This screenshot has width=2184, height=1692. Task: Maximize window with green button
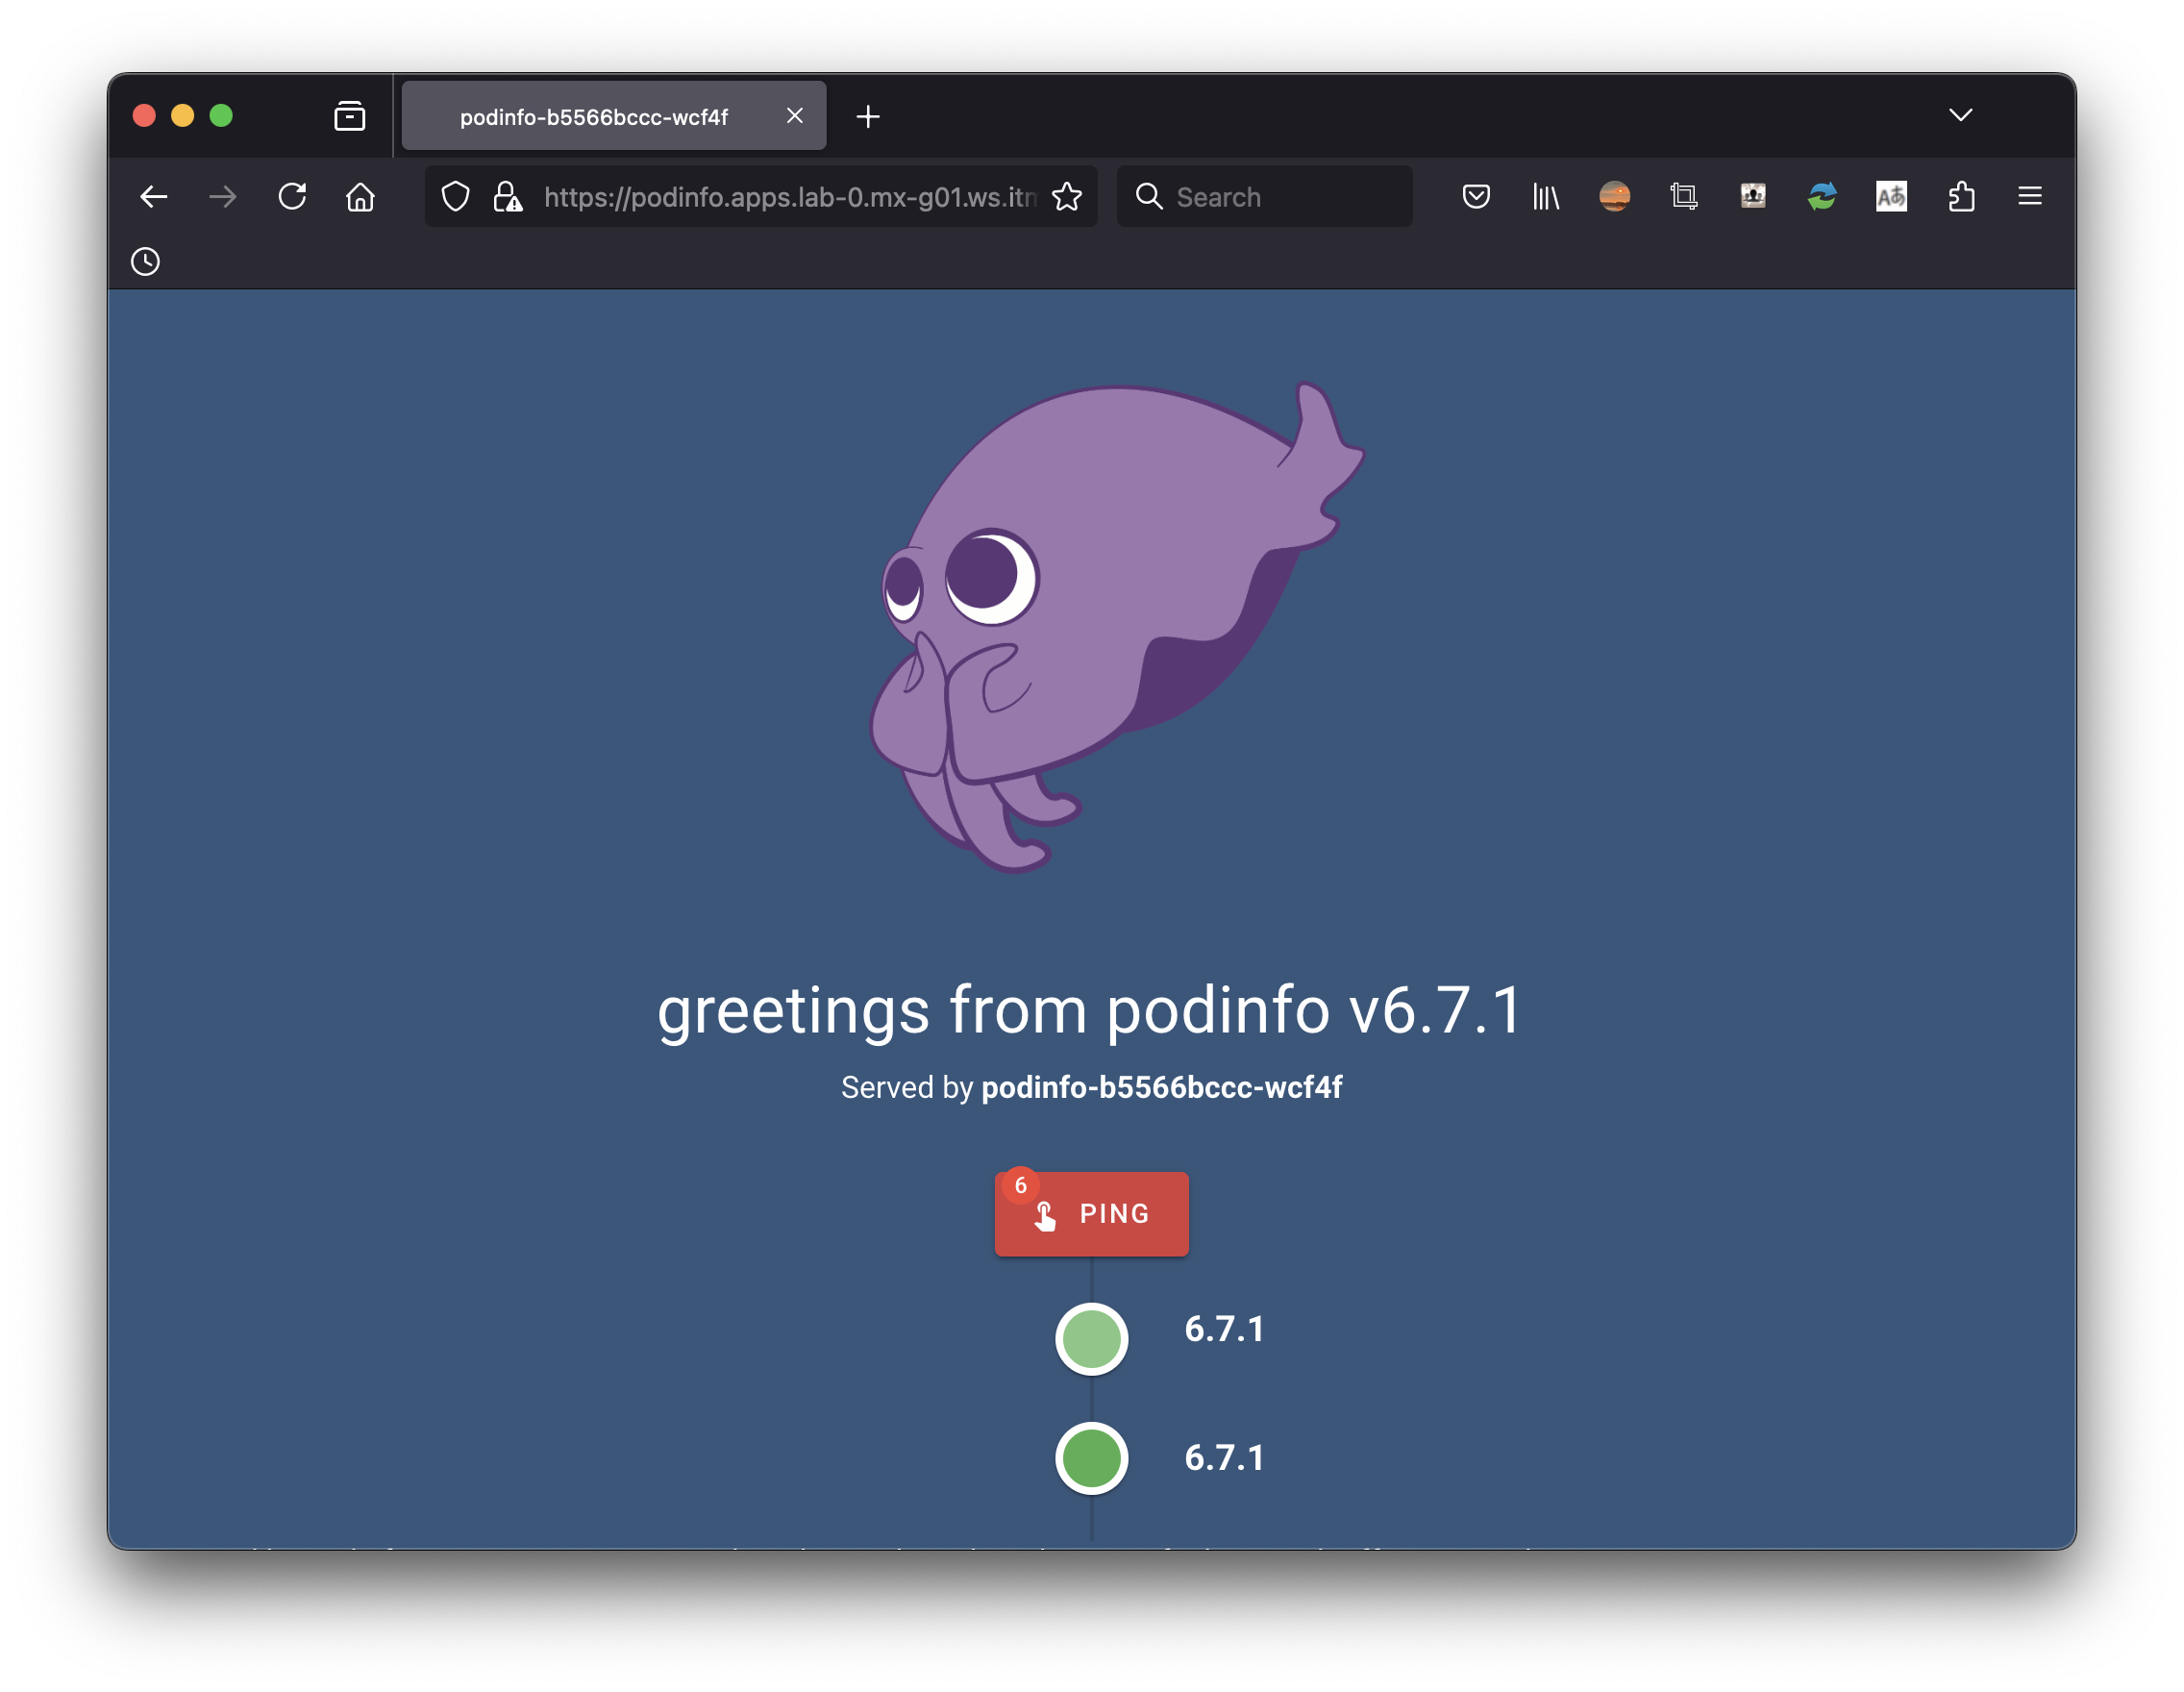(221, 116)
